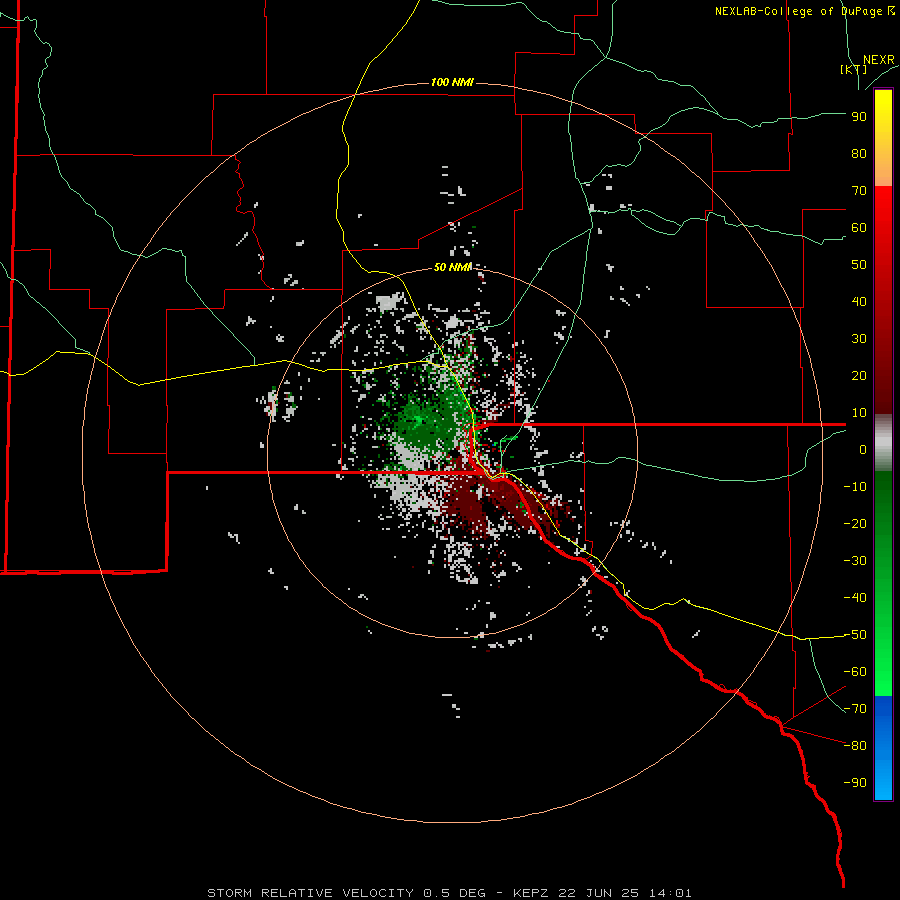Screen dimensions: 900x900
Task: Click the -30 color scale label
Action: [855, 561]
